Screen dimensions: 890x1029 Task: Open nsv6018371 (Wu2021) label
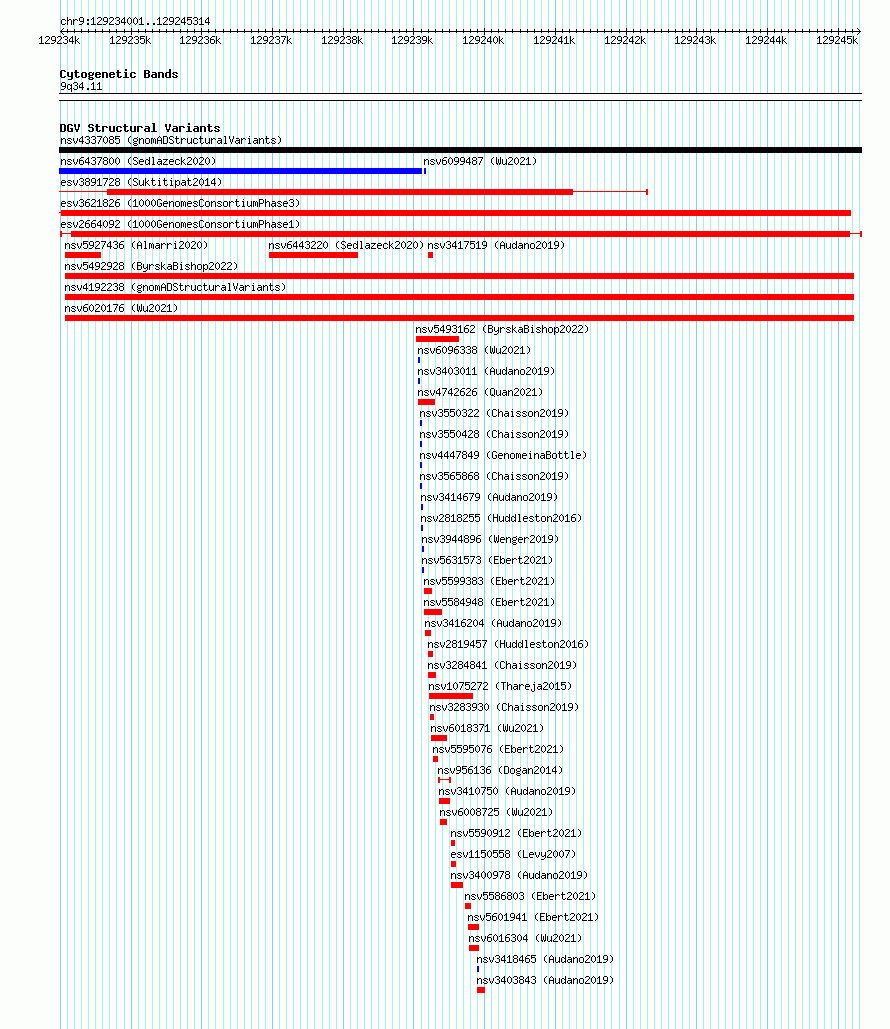click(488, 728)
